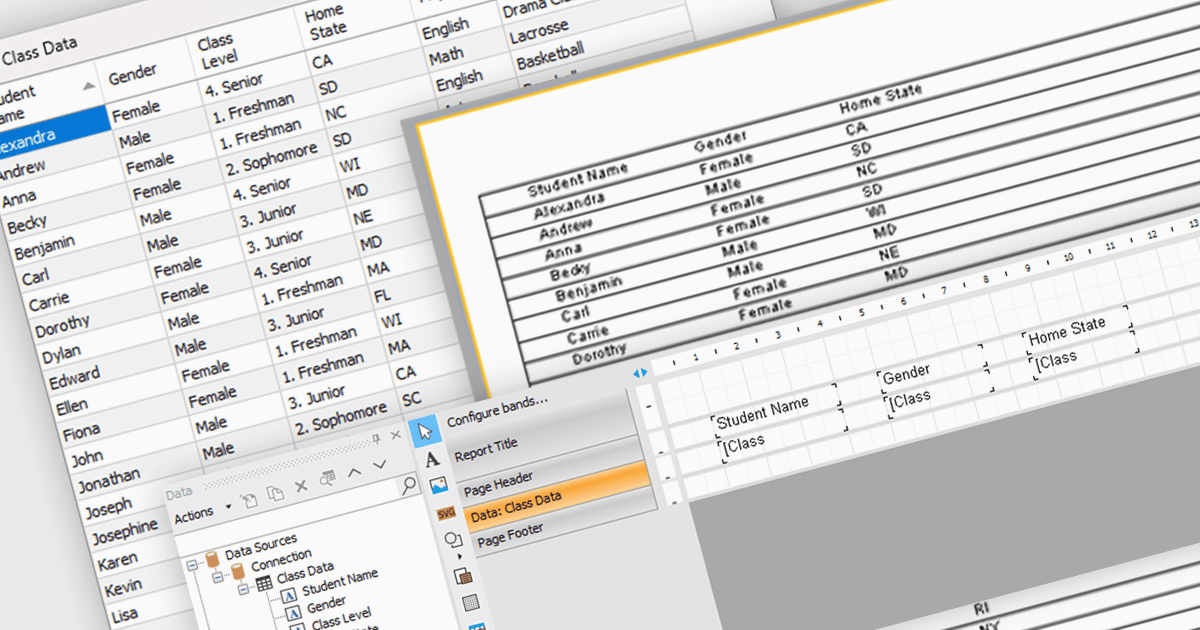Click Alexandra in report preview
1200x630 pixels.
(571, 206)
